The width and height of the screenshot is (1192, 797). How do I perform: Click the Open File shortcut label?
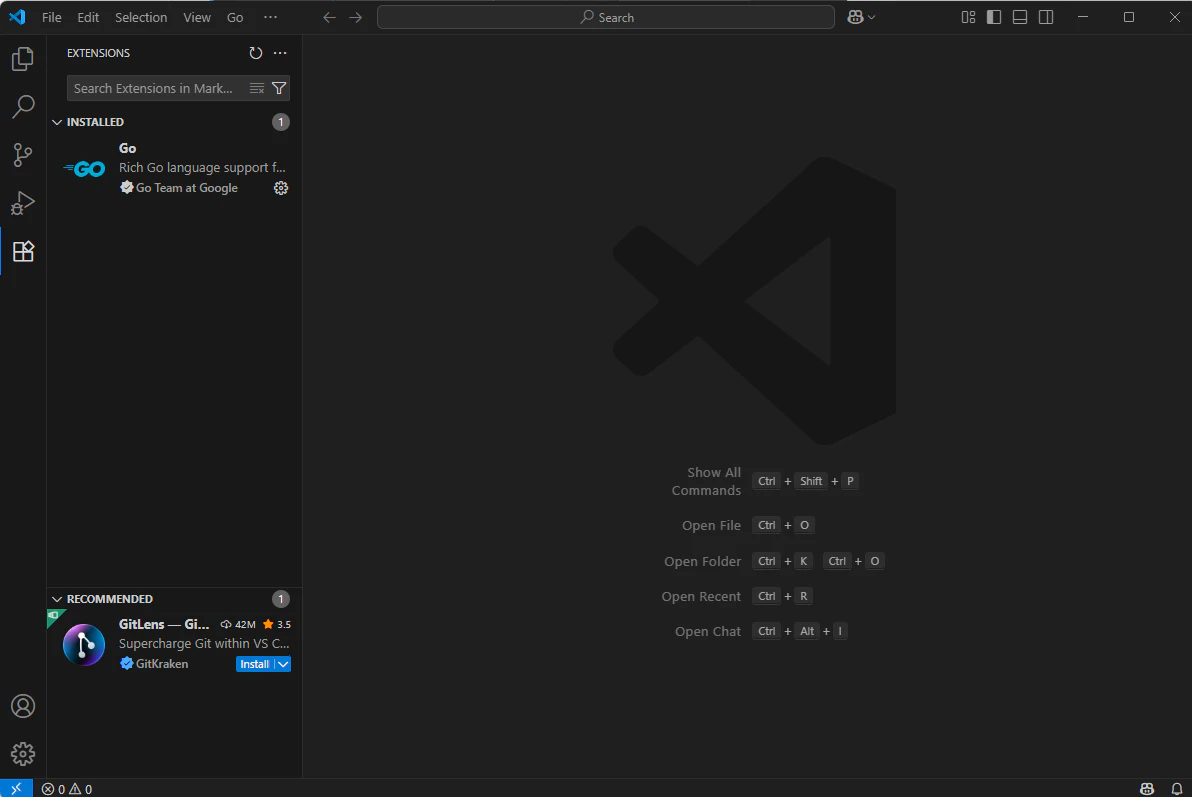click(x=712, y=526)
